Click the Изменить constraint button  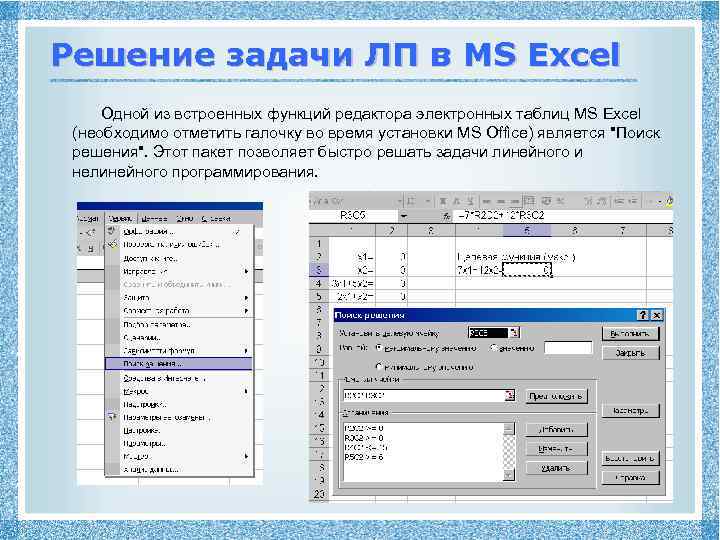556,449
